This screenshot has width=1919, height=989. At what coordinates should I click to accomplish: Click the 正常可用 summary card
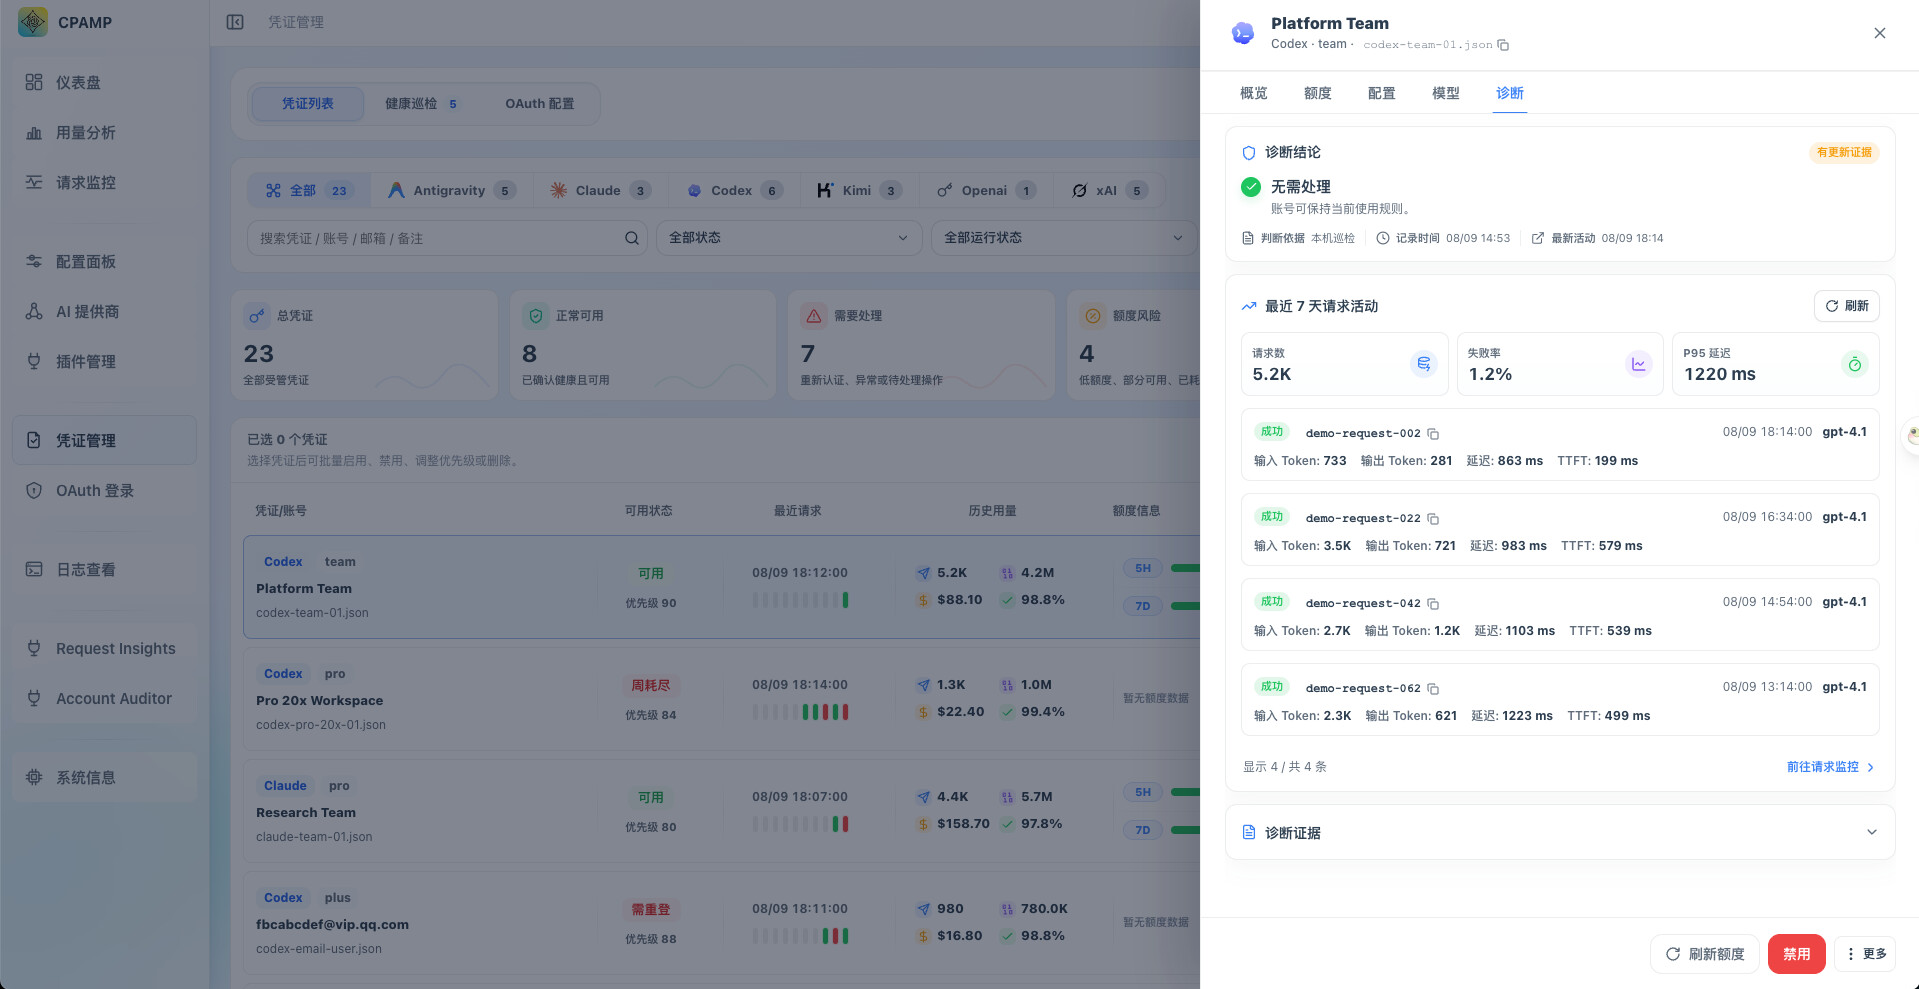coord(643,345)
